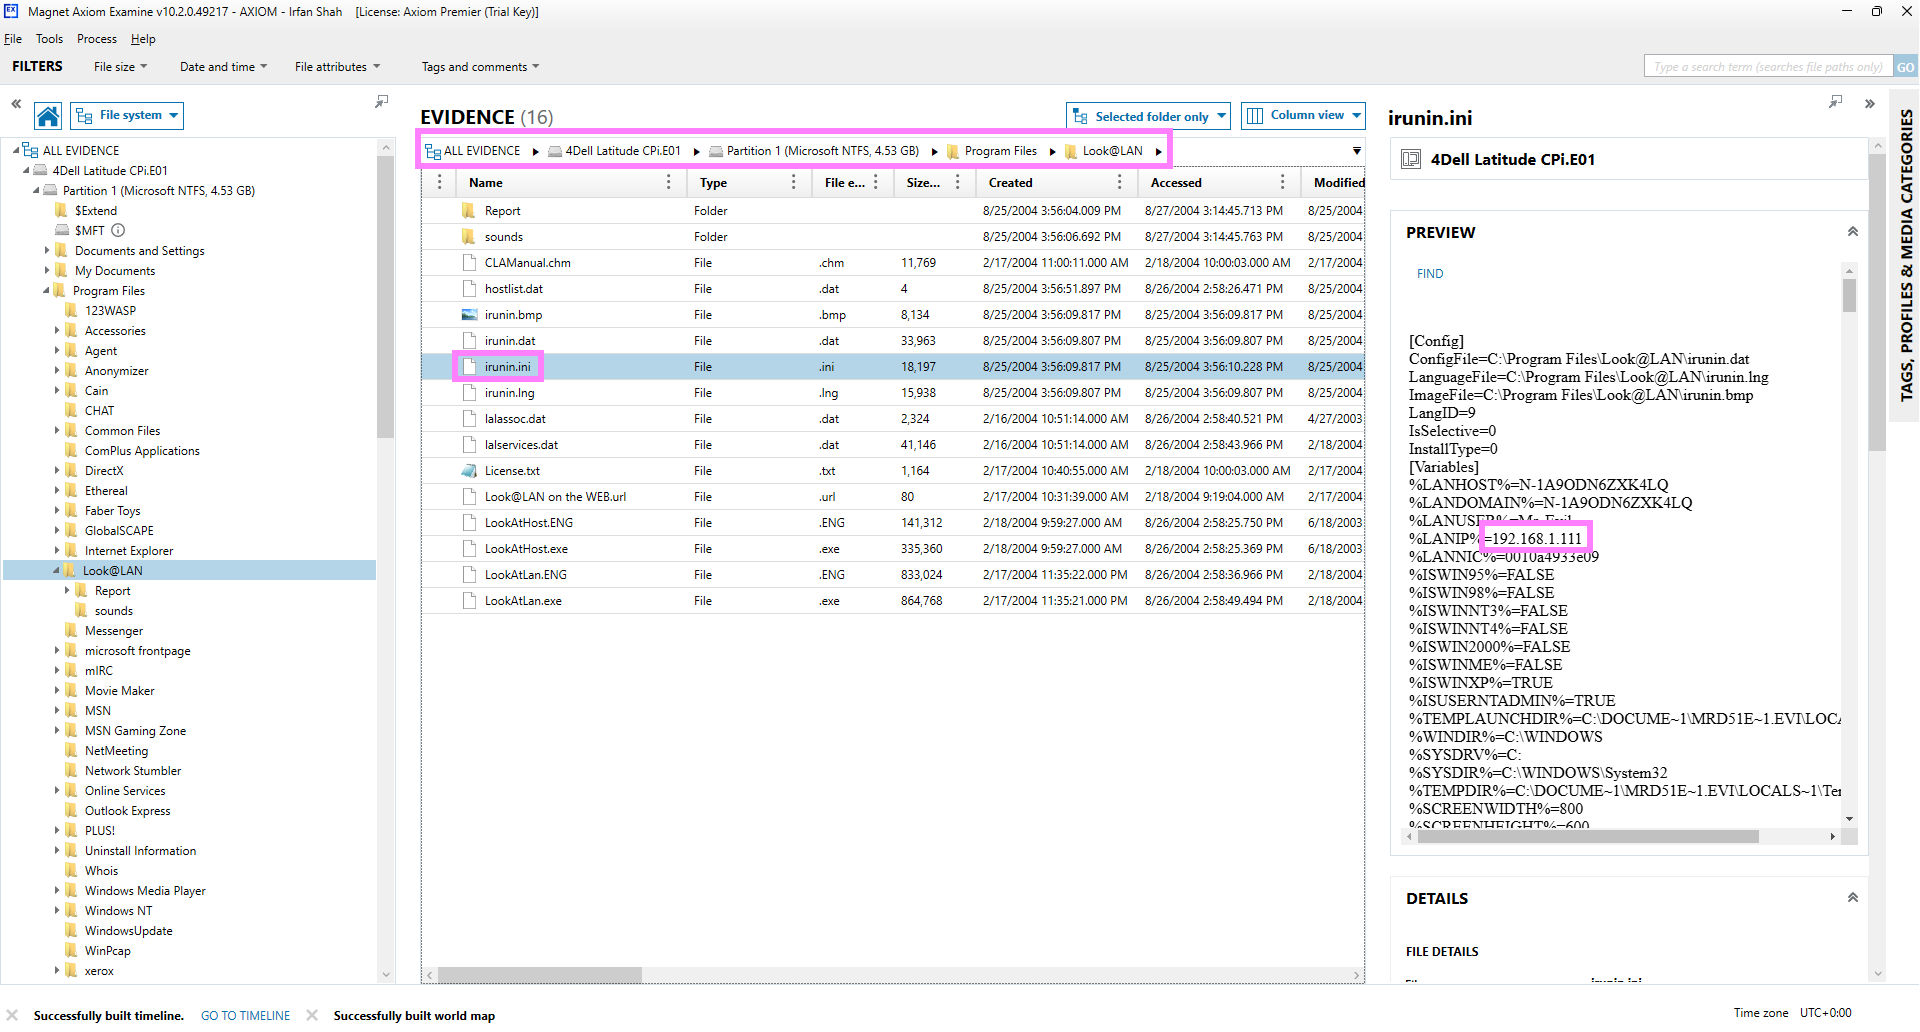Viewport: 1920px width, 1032px height.
Task: Sort by Size column header
Action: (922, 182)
